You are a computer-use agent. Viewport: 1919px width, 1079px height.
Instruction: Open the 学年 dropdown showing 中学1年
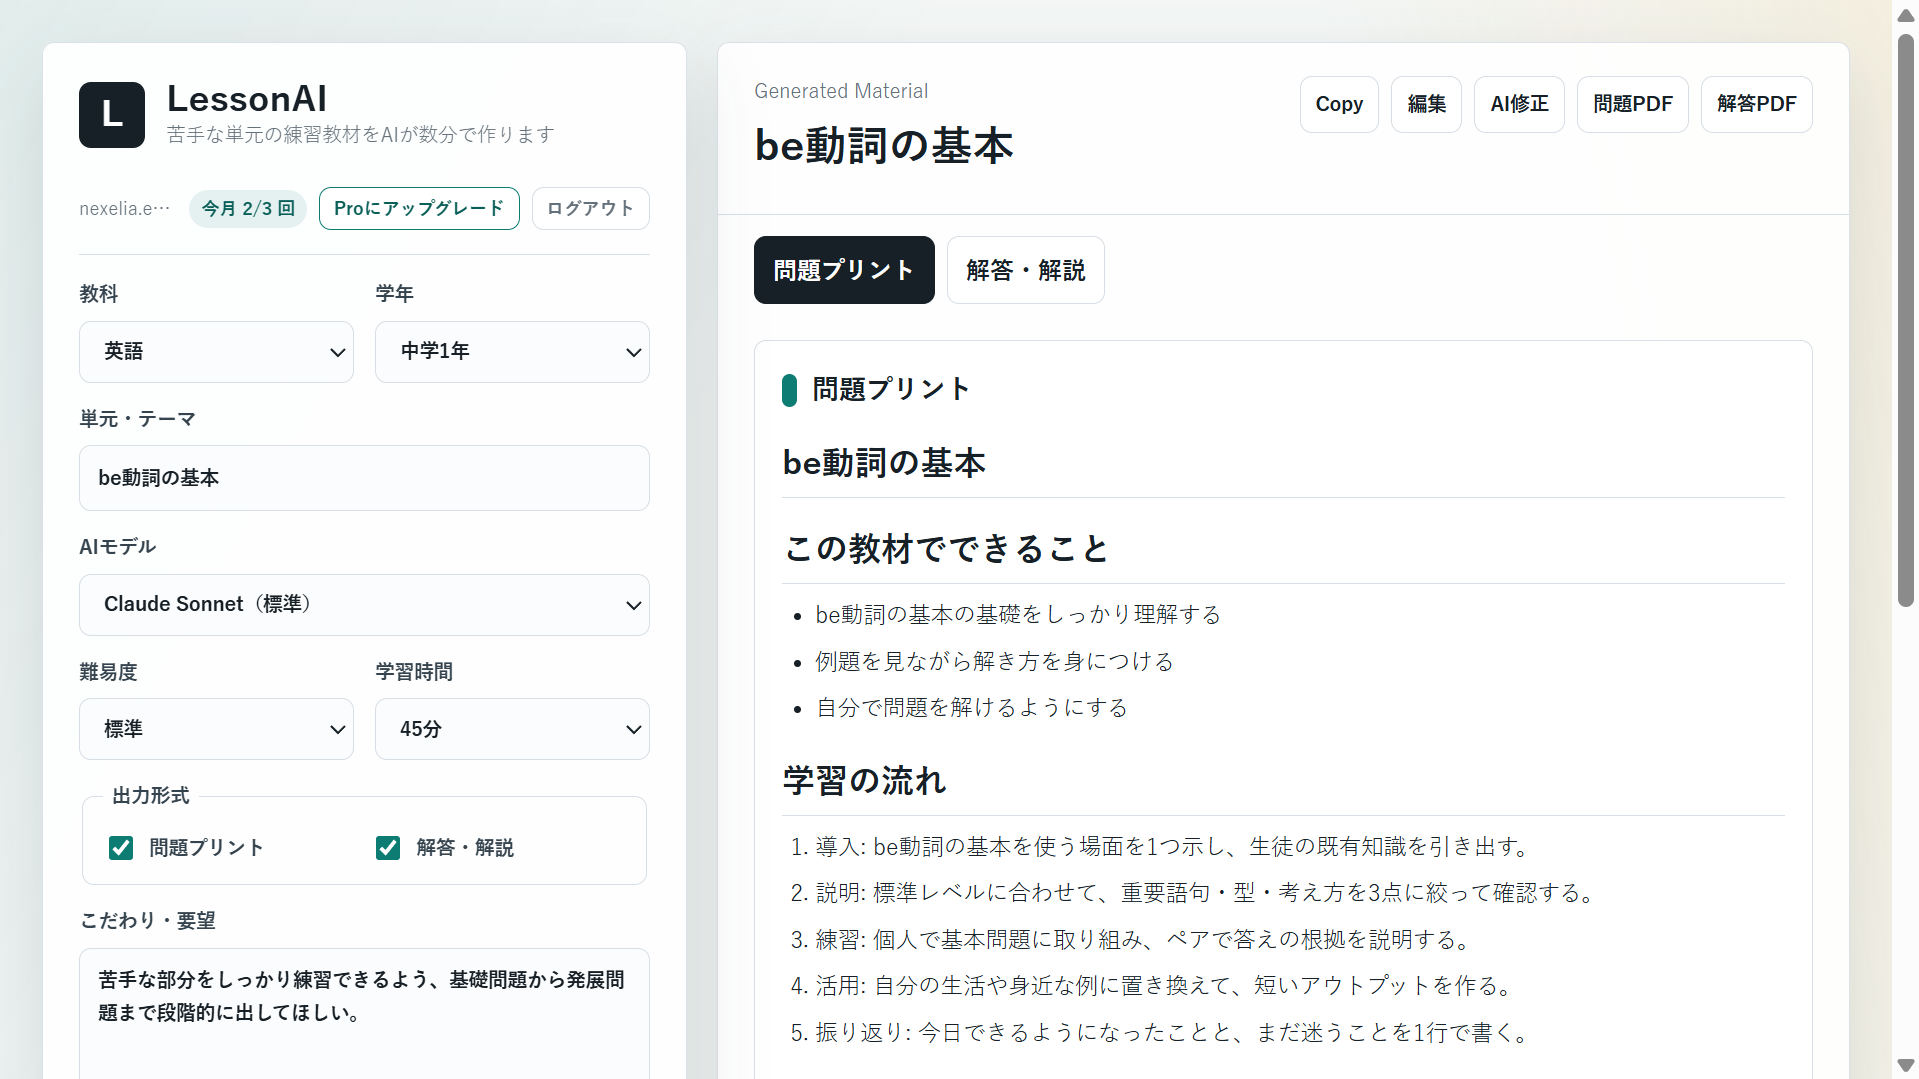[x=512, y=352]
